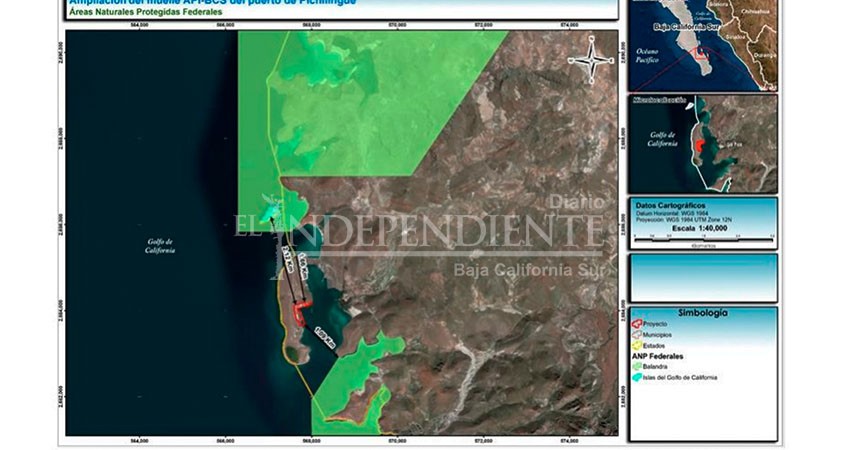Click 'Golfo de California' label in microlocation inset
This screenshot has width=850, height=450.
[662, 139]
